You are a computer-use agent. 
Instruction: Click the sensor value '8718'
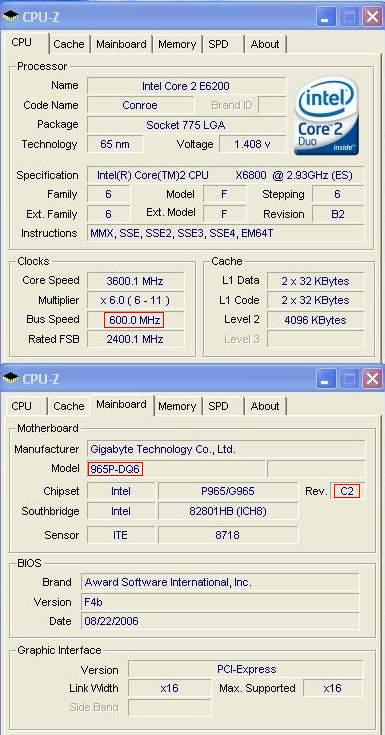[228, 535]
